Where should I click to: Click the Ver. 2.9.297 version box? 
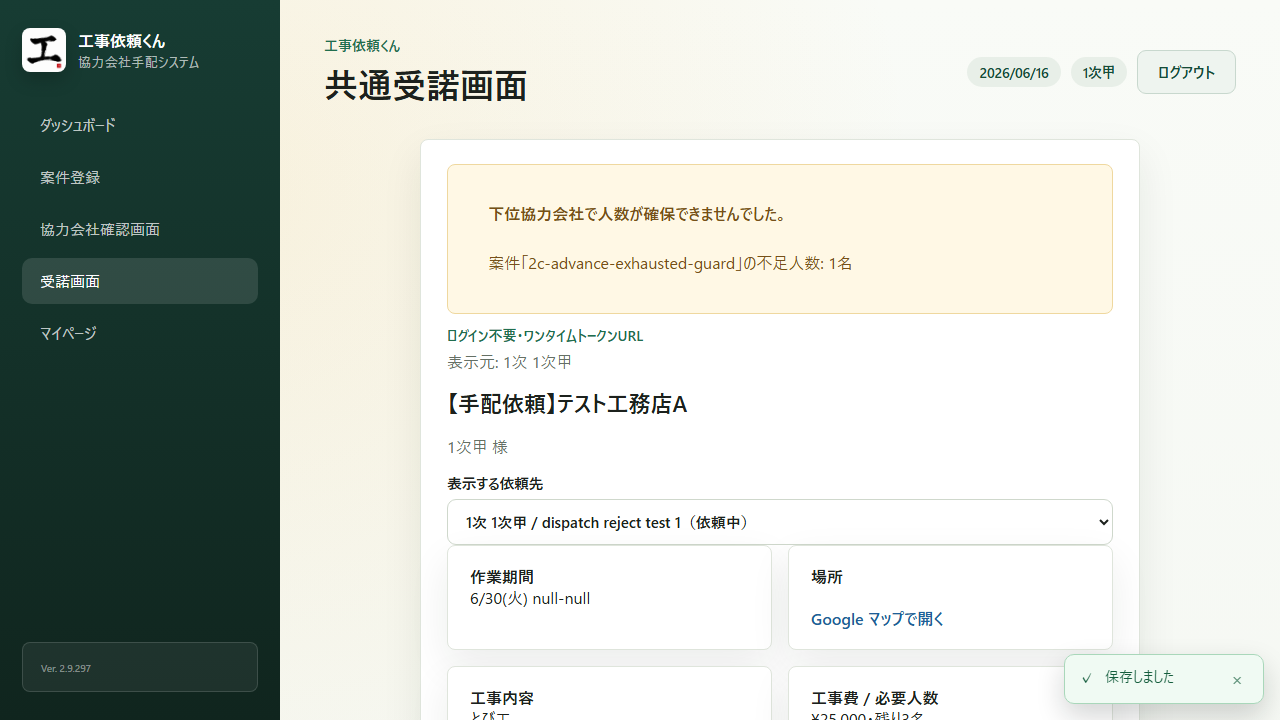point(140,667)
